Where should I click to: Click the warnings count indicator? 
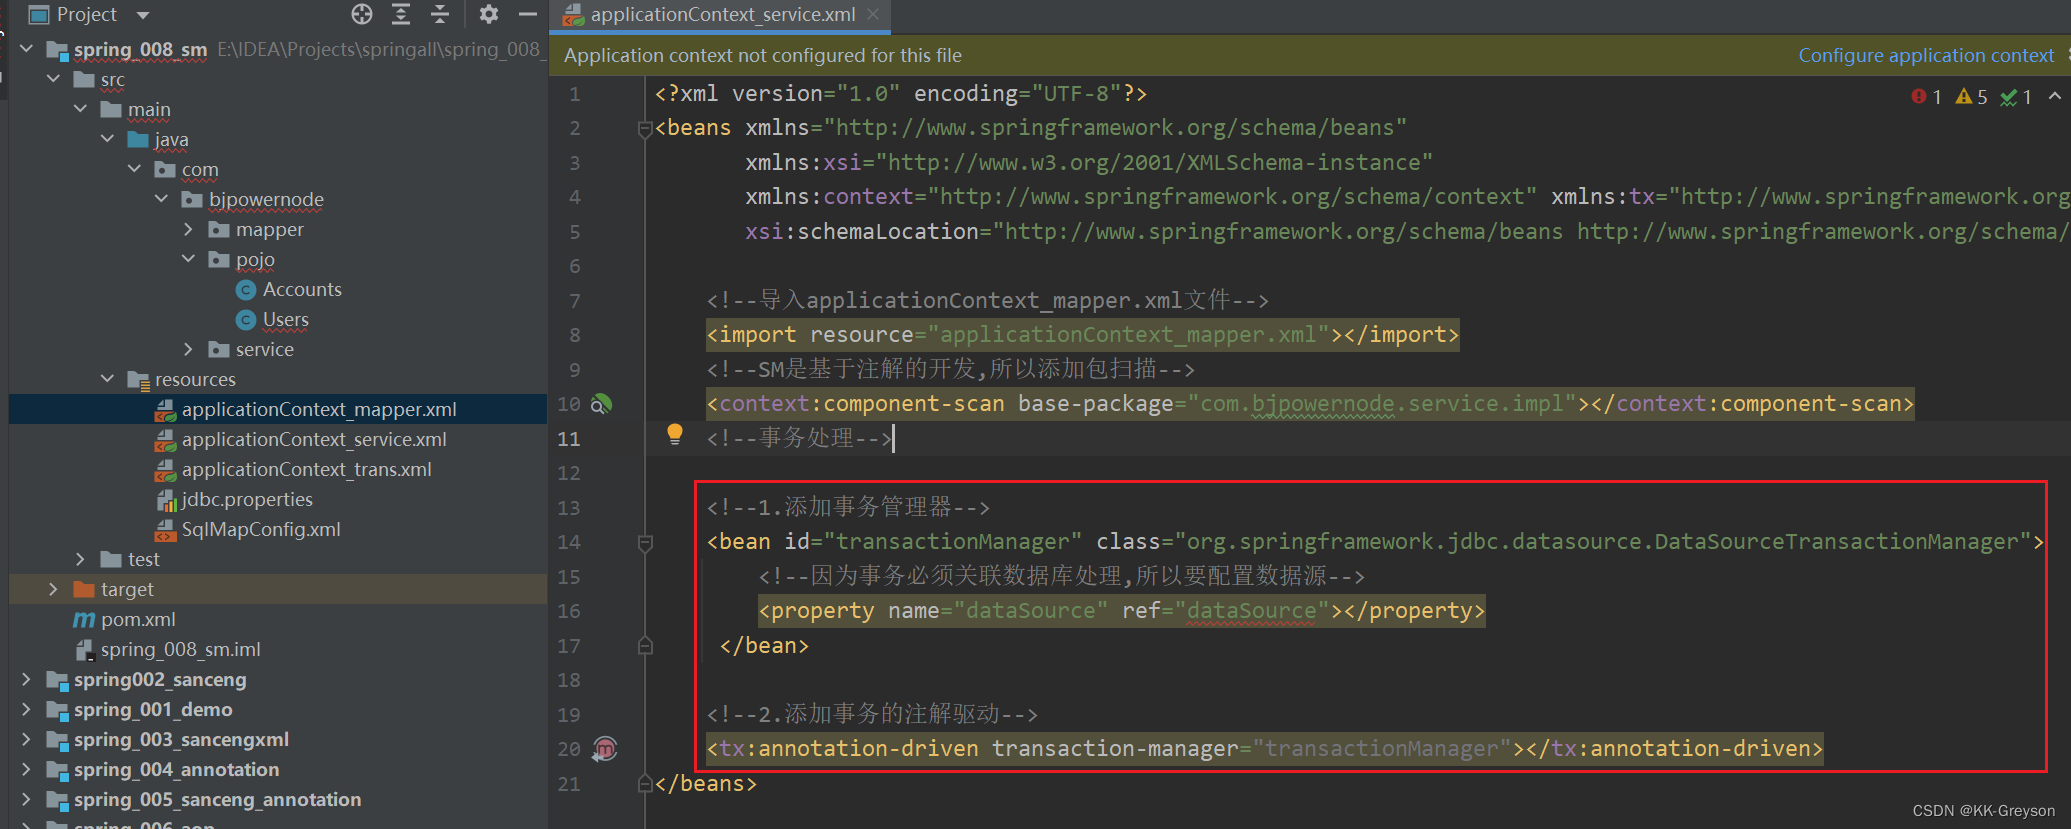coord(1971,97)
